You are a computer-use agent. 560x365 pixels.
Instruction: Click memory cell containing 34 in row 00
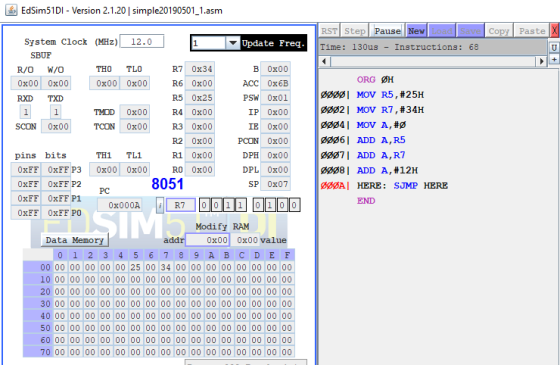[x=166, y=267]
